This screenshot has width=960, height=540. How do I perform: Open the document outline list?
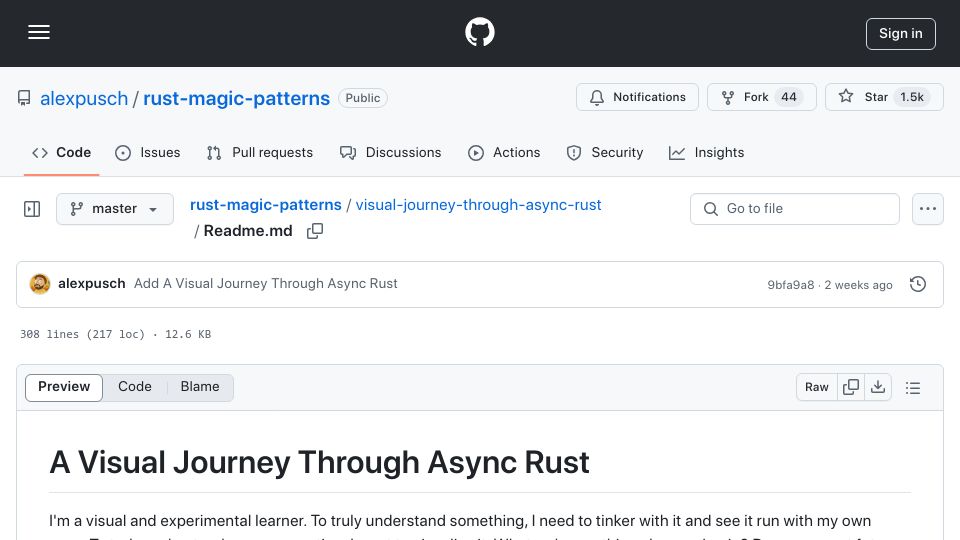point(913,388)
